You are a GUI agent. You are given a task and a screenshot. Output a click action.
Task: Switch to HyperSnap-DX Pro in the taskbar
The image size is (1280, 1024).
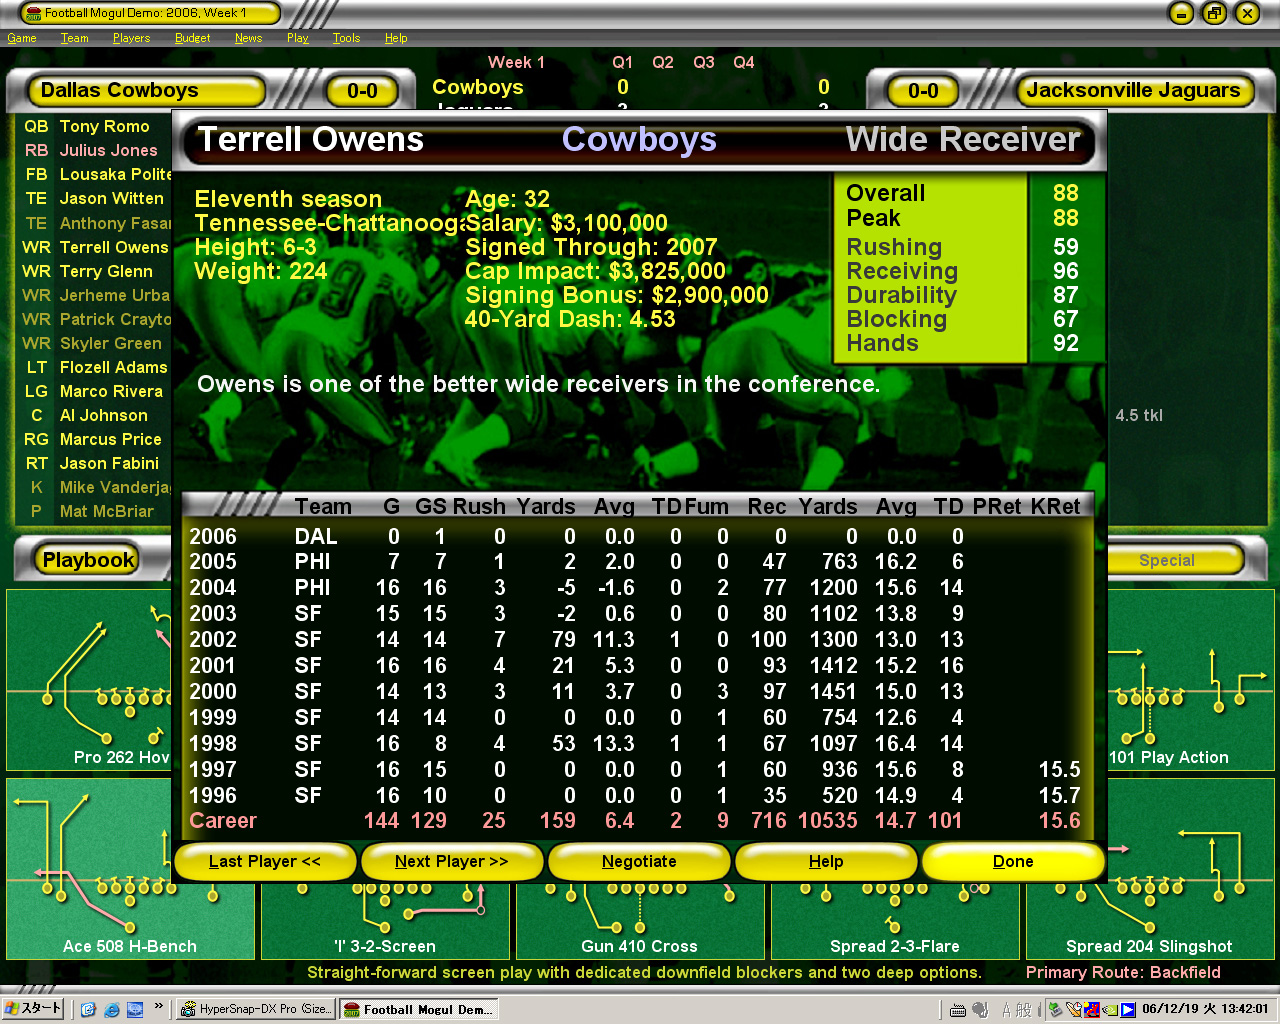coord(255,1009)
